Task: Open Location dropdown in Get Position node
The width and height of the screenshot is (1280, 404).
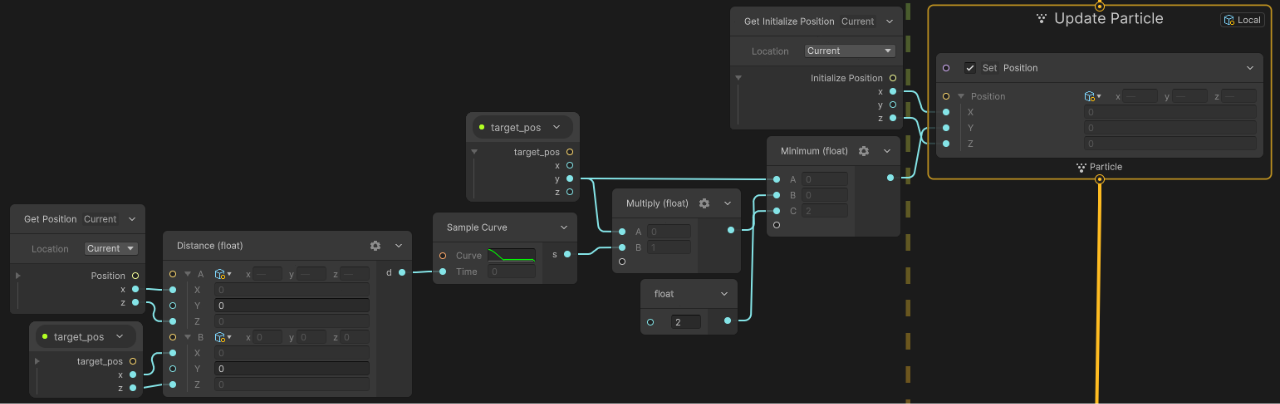Action: point(110,248)
